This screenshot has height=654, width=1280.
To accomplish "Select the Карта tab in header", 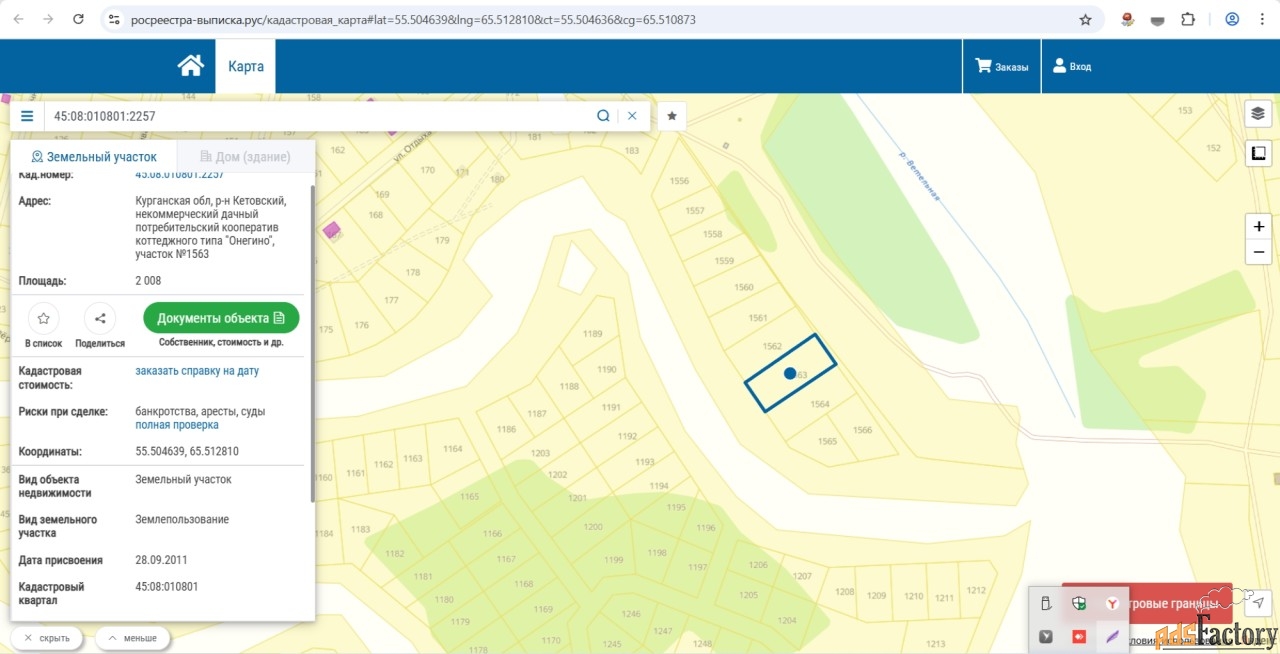I will click(x=246, y=66).
